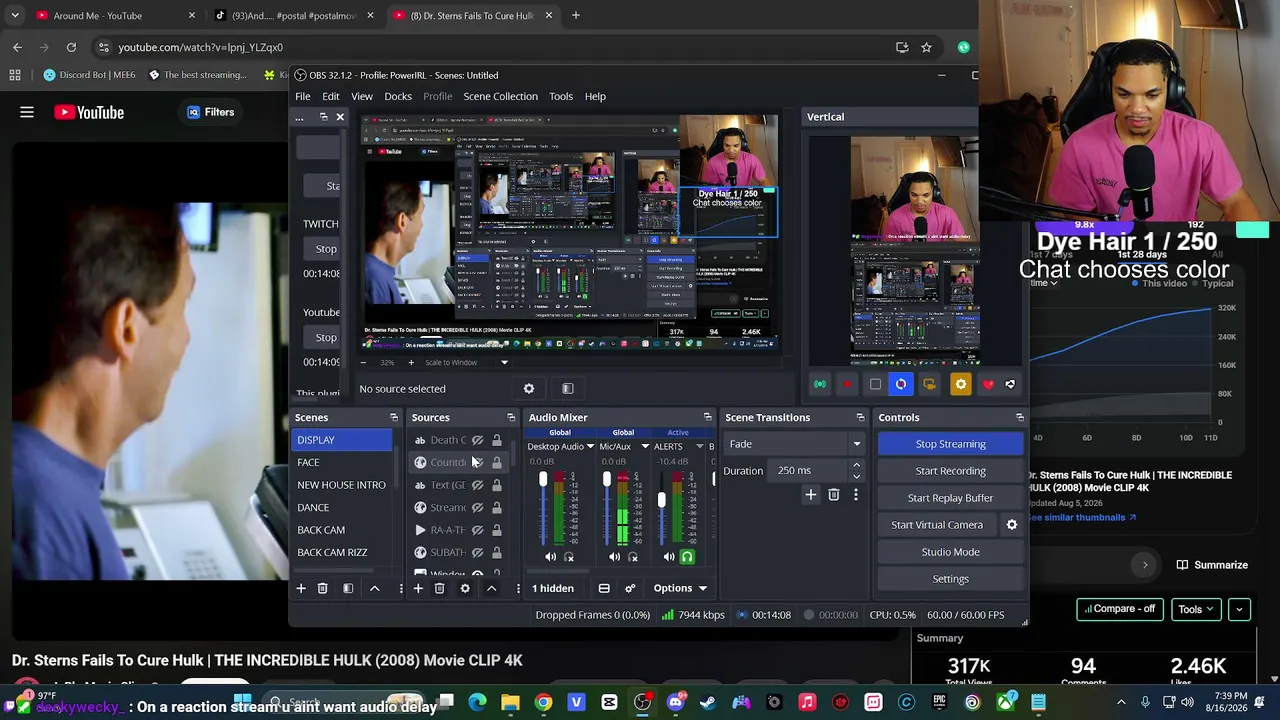Select the NEW HOUSE INTRO scene

click(341, 485)
